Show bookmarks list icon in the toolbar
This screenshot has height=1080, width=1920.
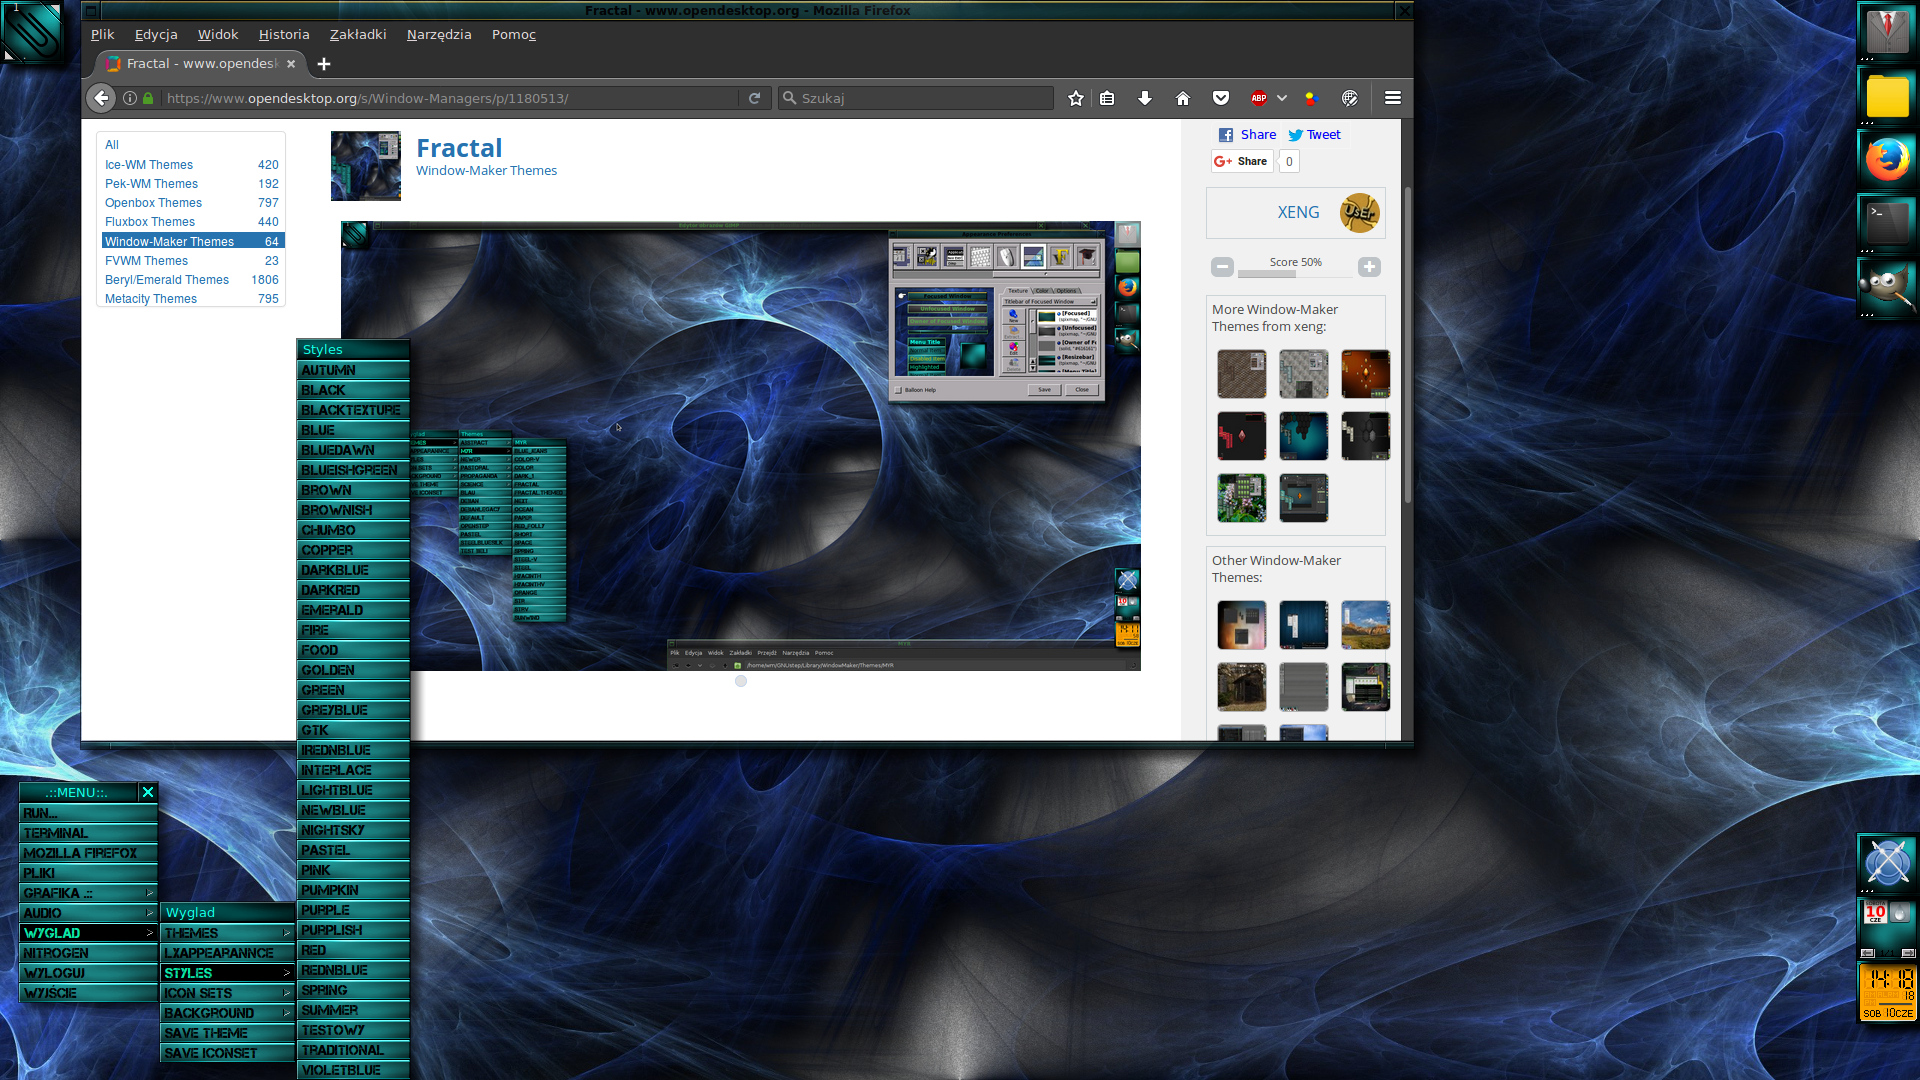pos(1107,98)
